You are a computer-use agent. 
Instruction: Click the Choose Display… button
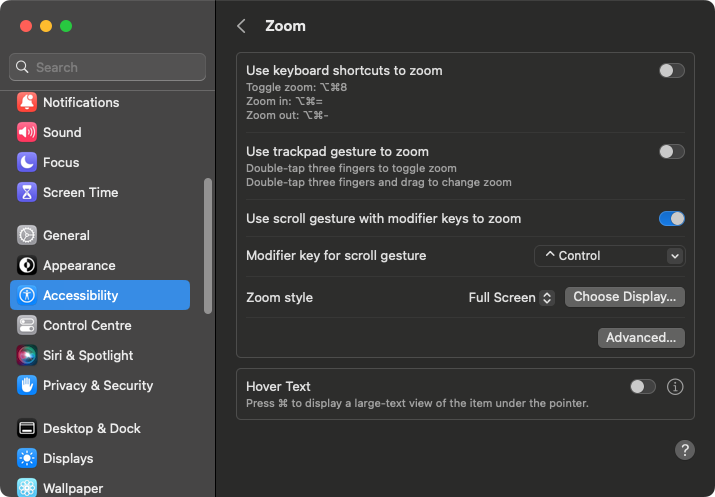click(625, 297)
